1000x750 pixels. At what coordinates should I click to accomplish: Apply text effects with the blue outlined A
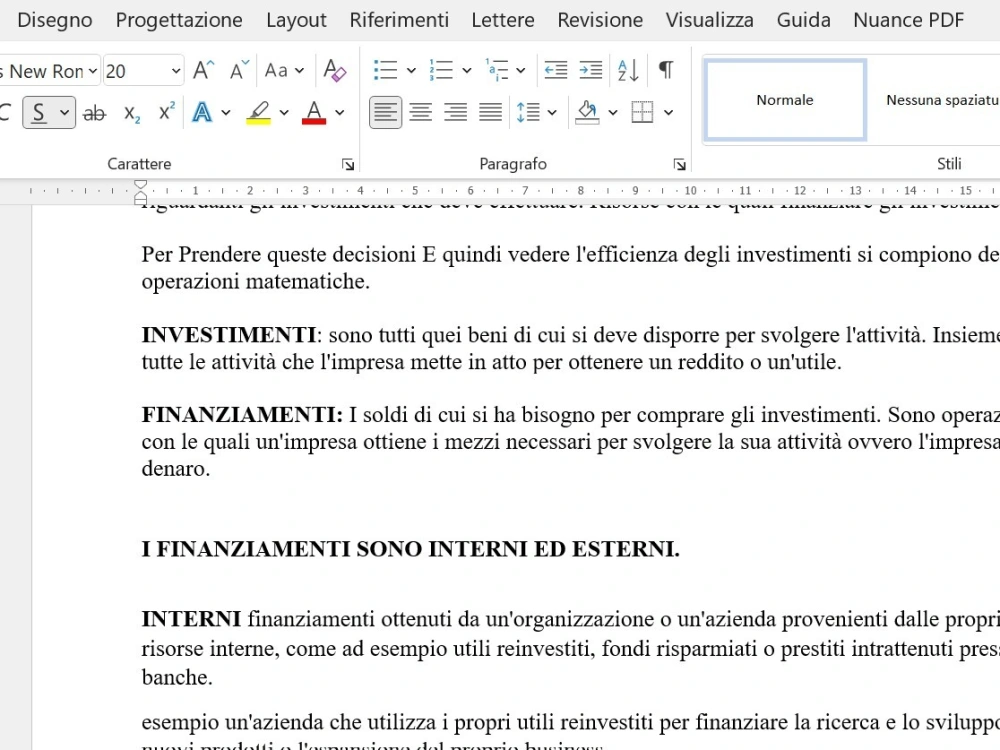(202, 113)
